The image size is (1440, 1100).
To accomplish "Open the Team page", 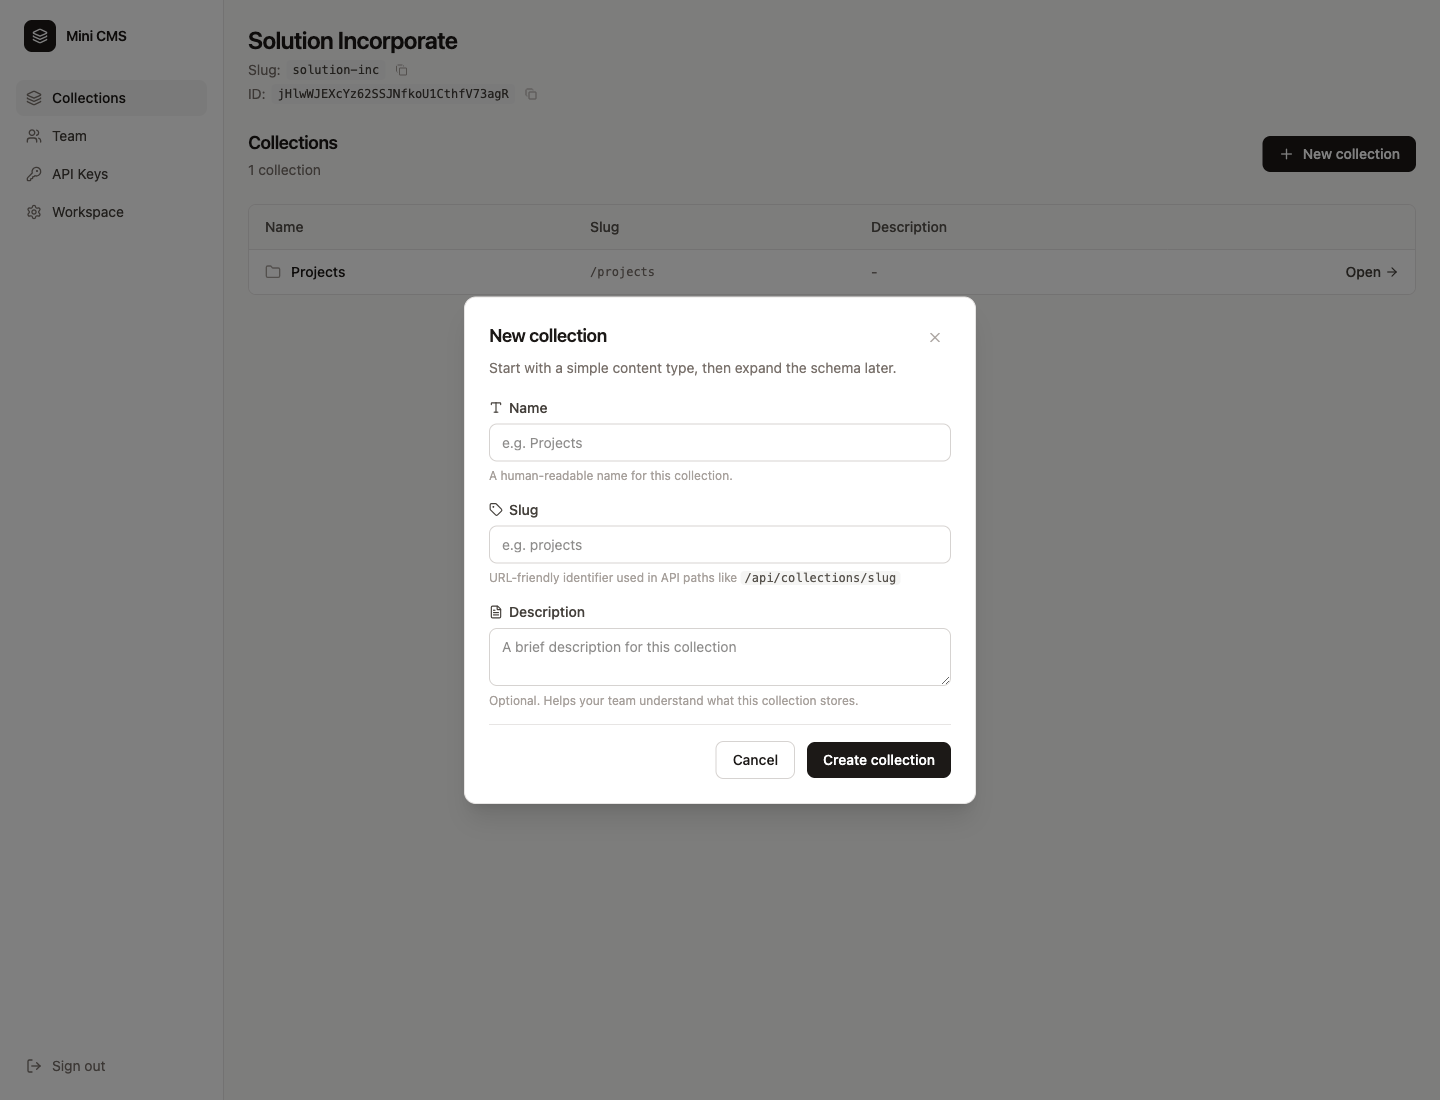I will [x=70, y=136].
